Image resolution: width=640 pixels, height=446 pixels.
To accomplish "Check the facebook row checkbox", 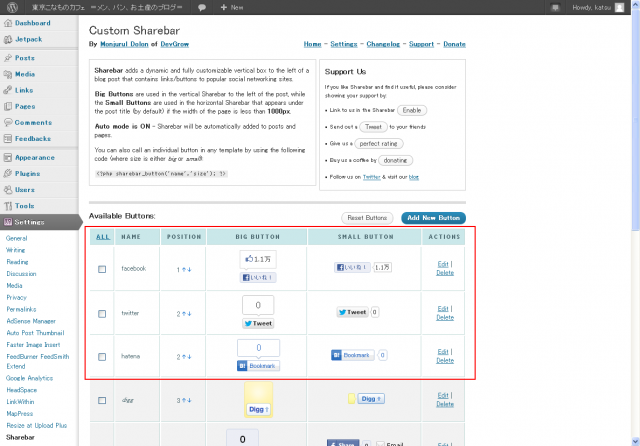I will [102, 269].
